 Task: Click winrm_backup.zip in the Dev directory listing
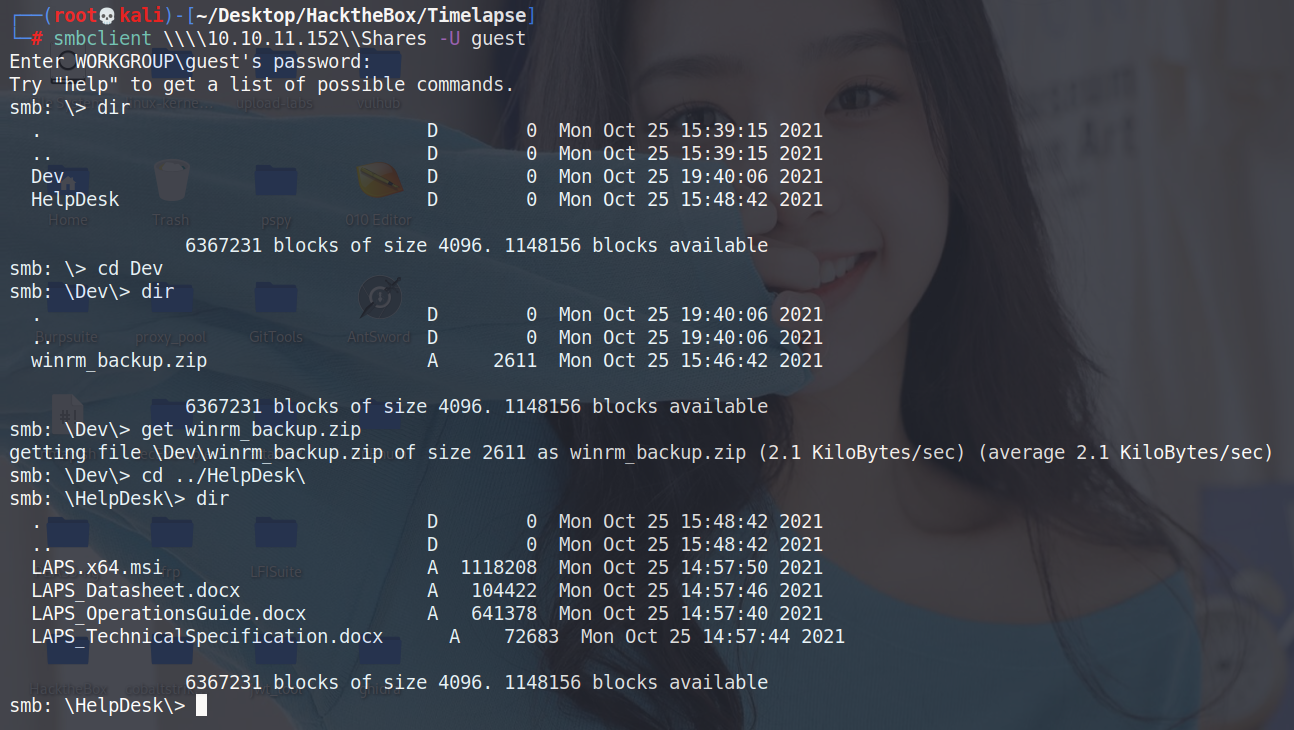point(119,361)
